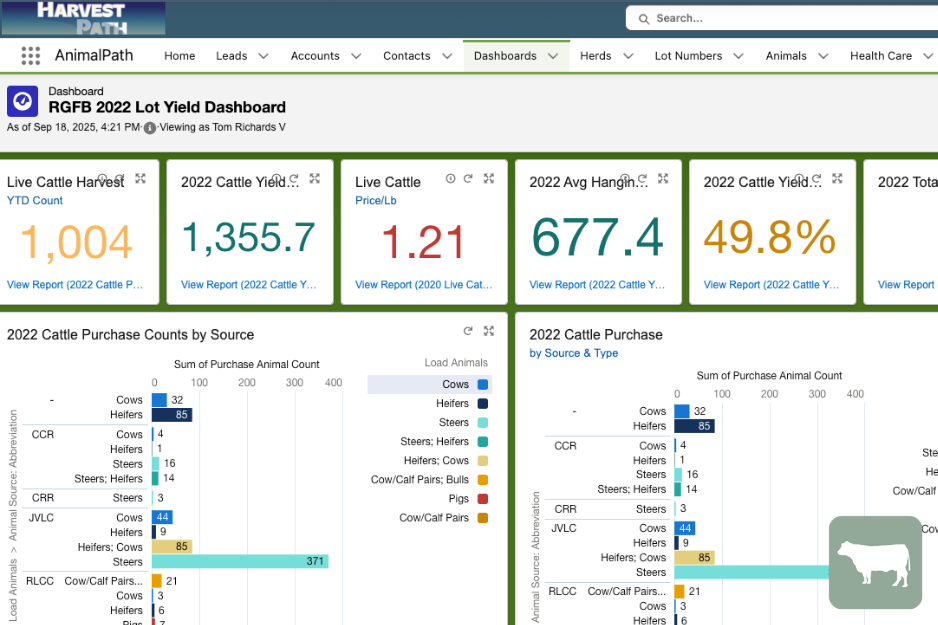Screen dimensions: 938x625
Task: Expand the Live Cattle Price/Lb widget
Action: [489, 178]
